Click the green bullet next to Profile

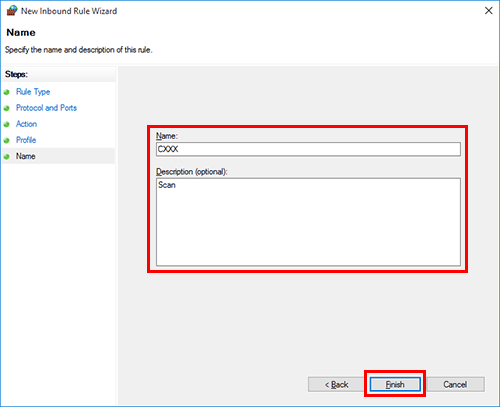(x=7, y=140)
